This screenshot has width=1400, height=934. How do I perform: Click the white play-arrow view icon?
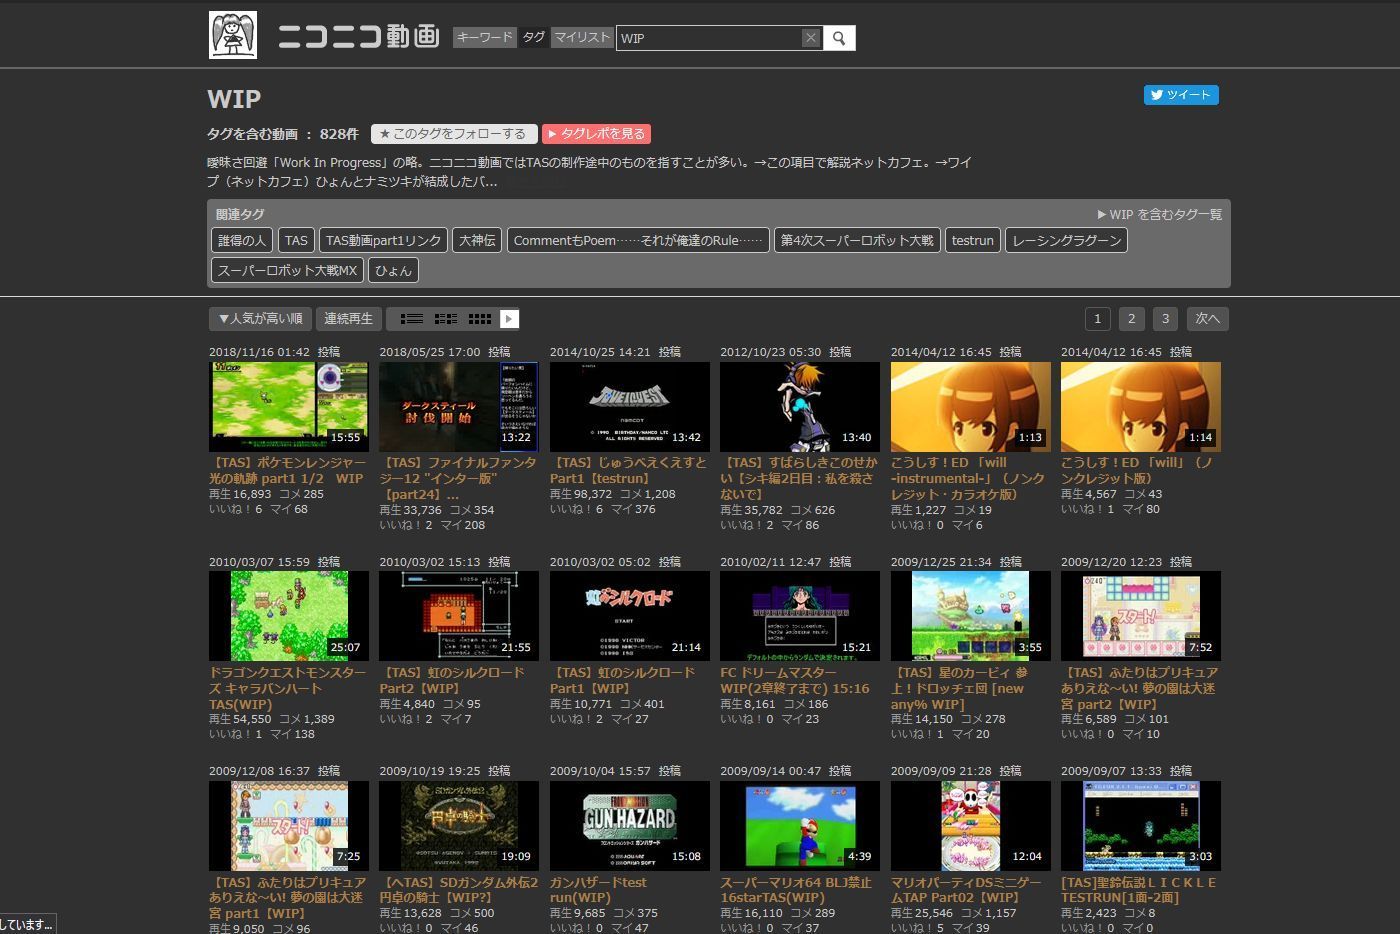tap(509, 319)
